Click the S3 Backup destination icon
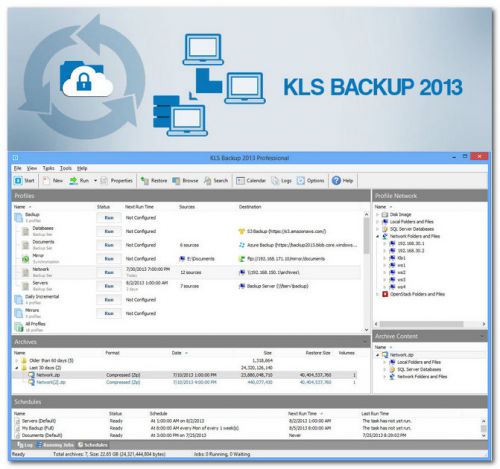 click(242, 231)
